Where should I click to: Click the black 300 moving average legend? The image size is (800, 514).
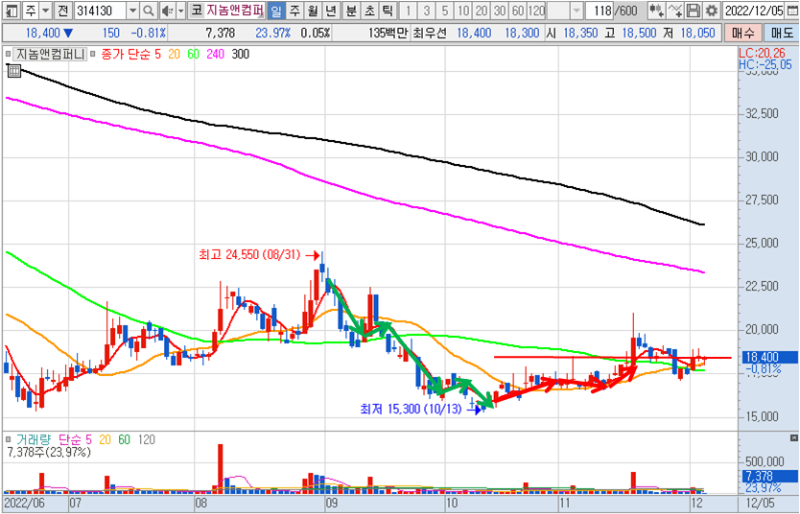point(240,54)
